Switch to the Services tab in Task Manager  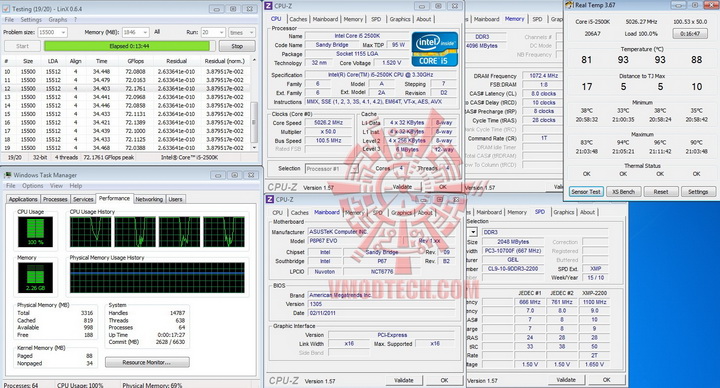(x=83, y=199)
